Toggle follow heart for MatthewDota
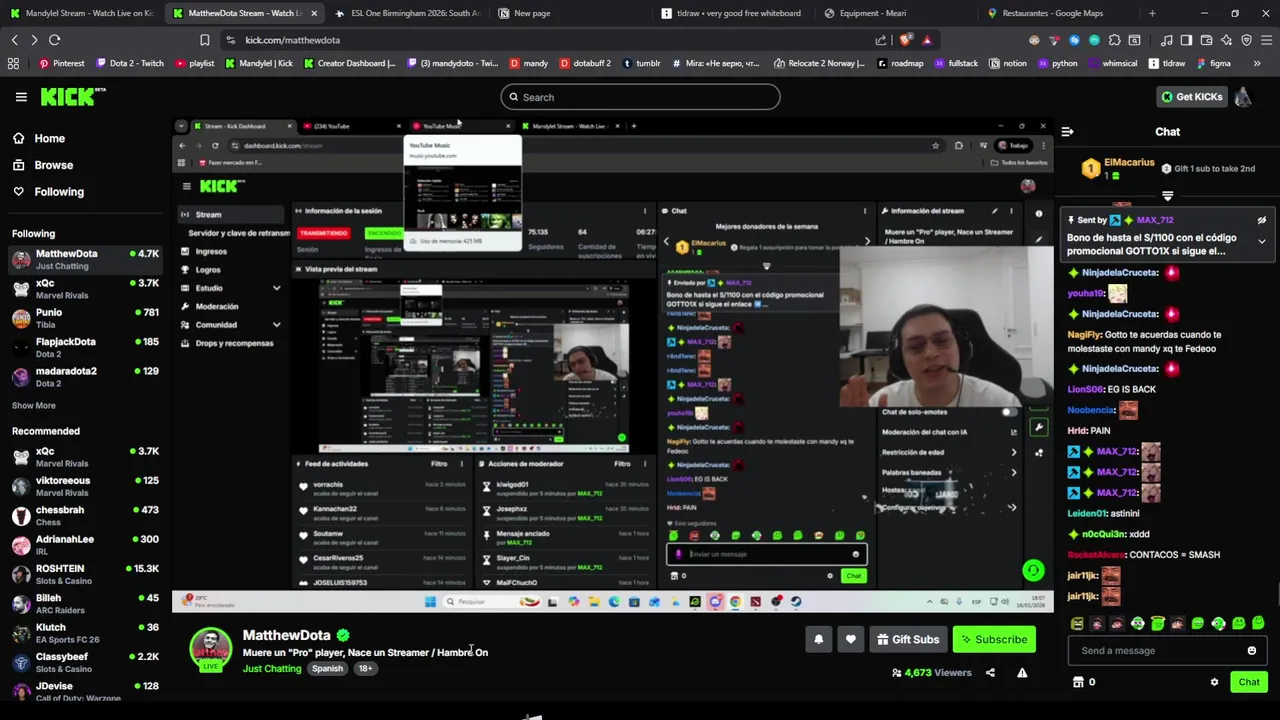Screen dimensions: 1280x720 pyautogui.click(x=850, y=640)
